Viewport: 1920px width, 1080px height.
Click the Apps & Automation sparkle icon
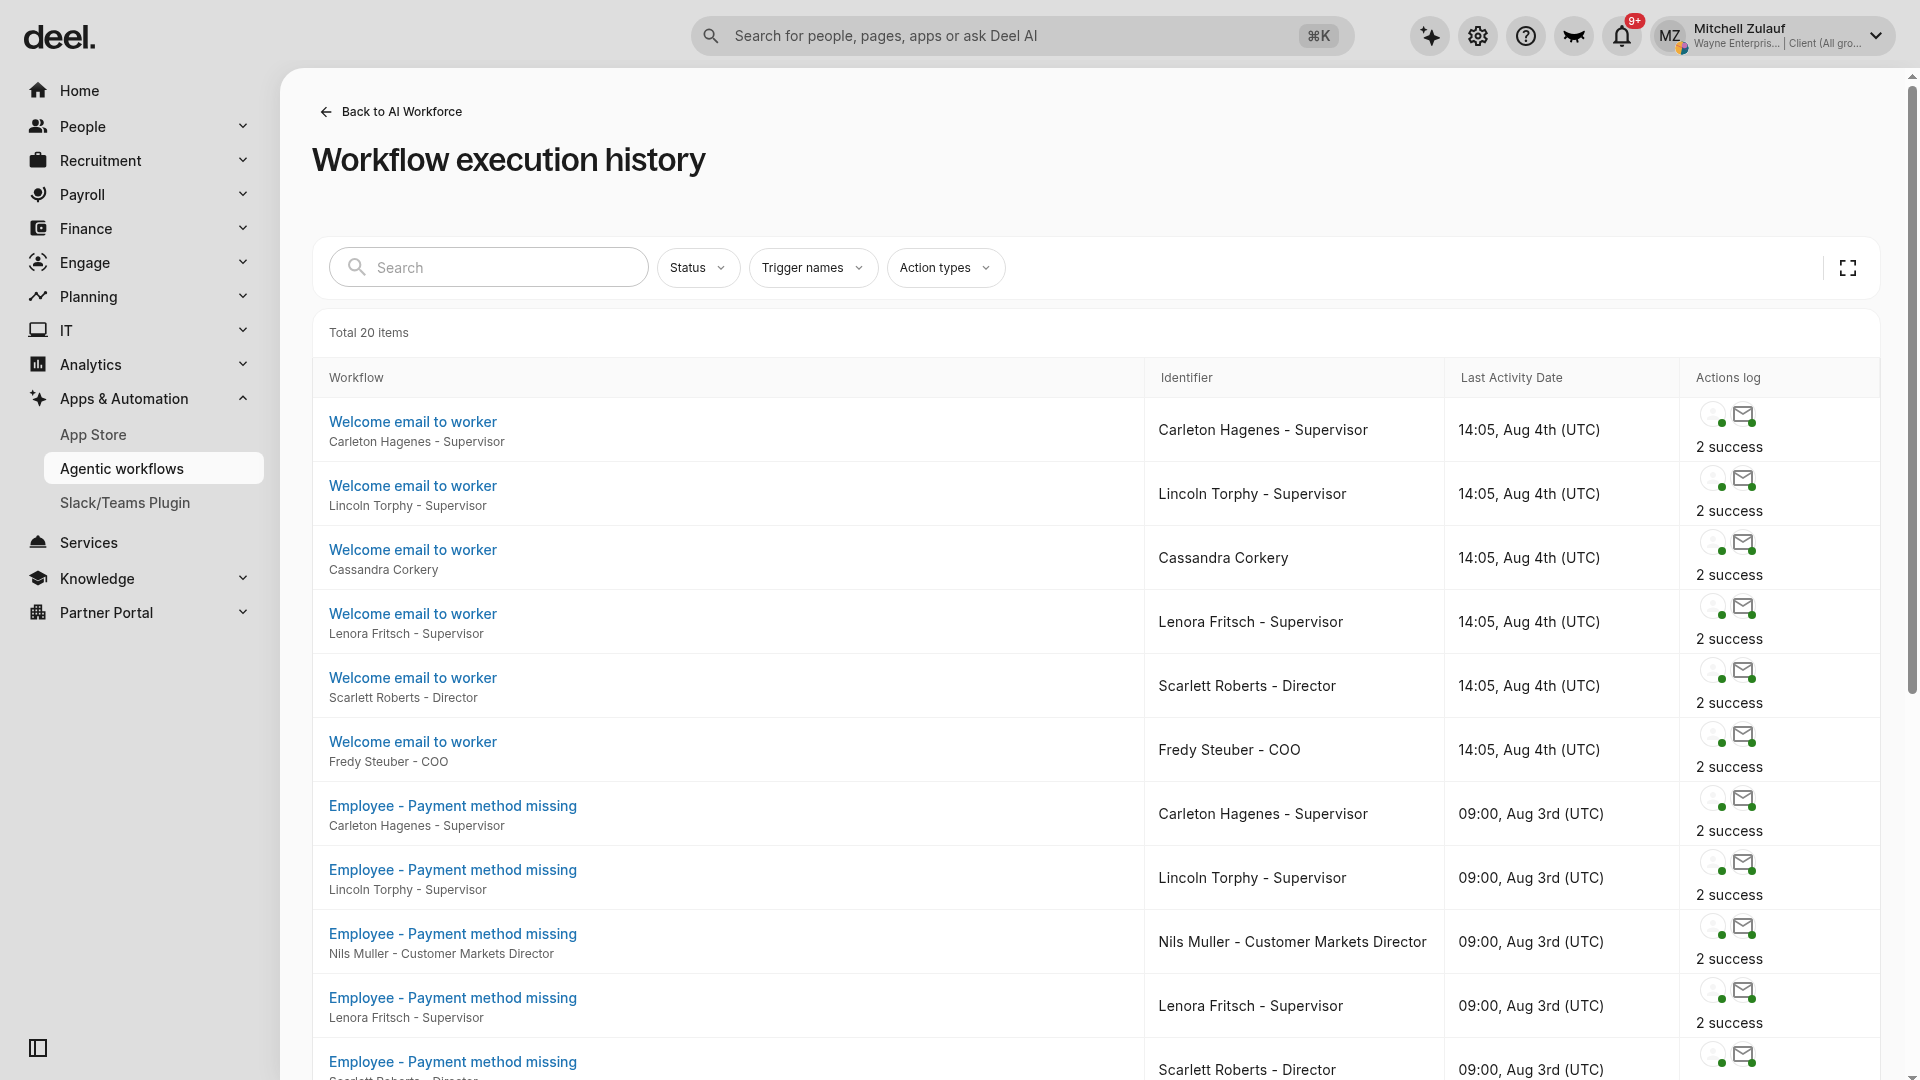coord(38,399)
